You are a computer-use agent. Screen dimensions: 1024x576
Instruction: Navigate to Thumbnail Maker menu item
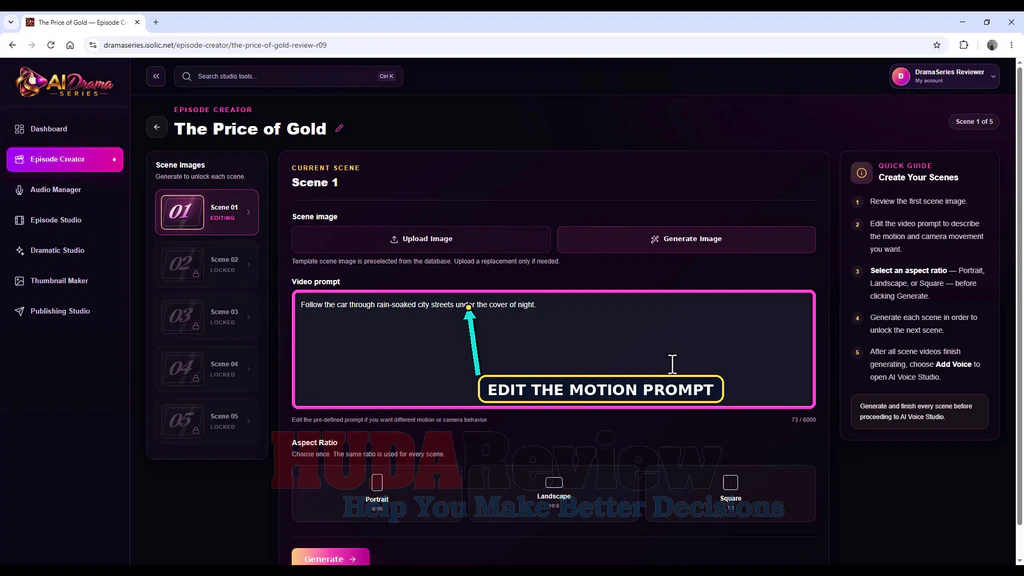tap(65, 281)
